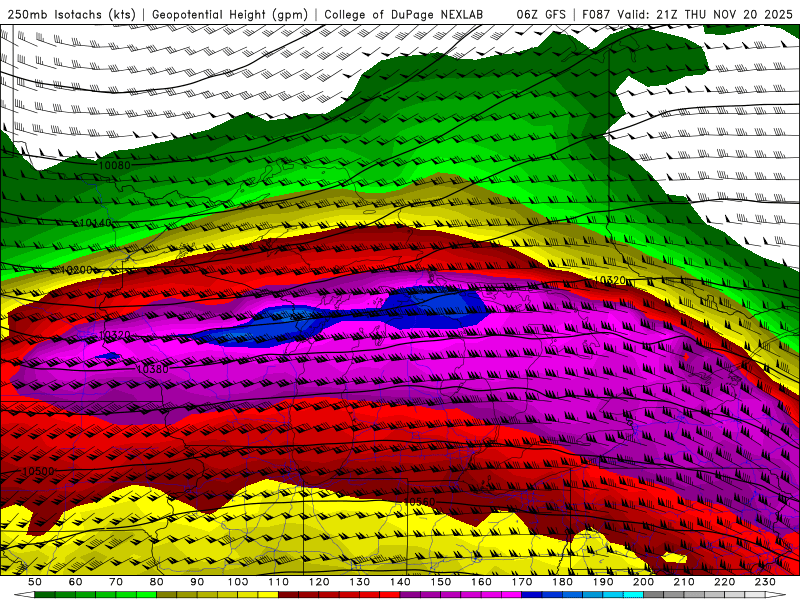Click the 10200 height contour label
This screenshot has width=800, height=600.
click(77, 270)
